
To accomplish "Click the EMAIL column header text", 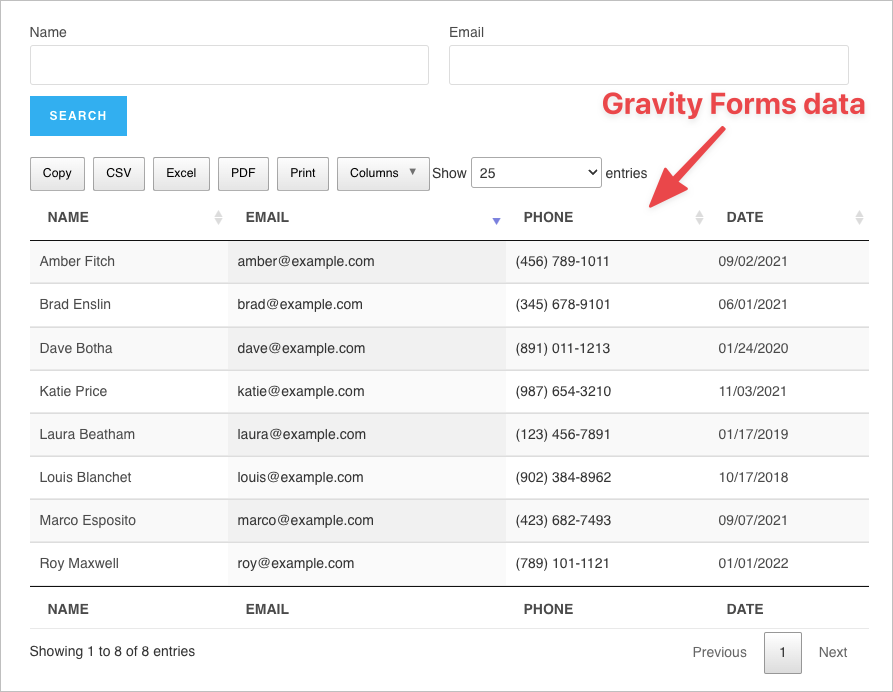I will (x=267, y=218).
